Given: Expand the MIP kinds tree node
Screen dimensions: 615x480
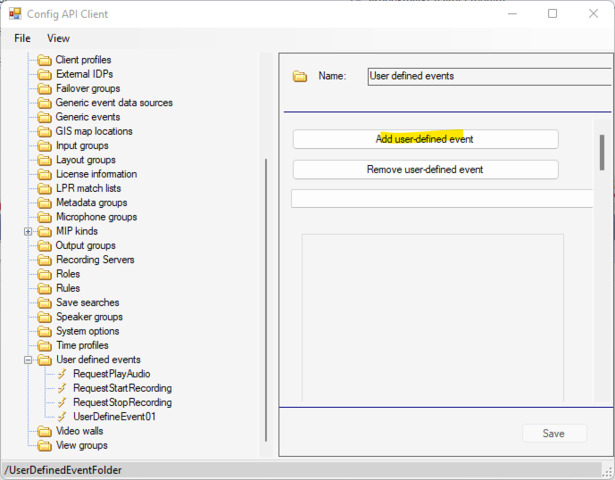Looking at the screenshot, I should pyautogui.click(x=28, y=231).
